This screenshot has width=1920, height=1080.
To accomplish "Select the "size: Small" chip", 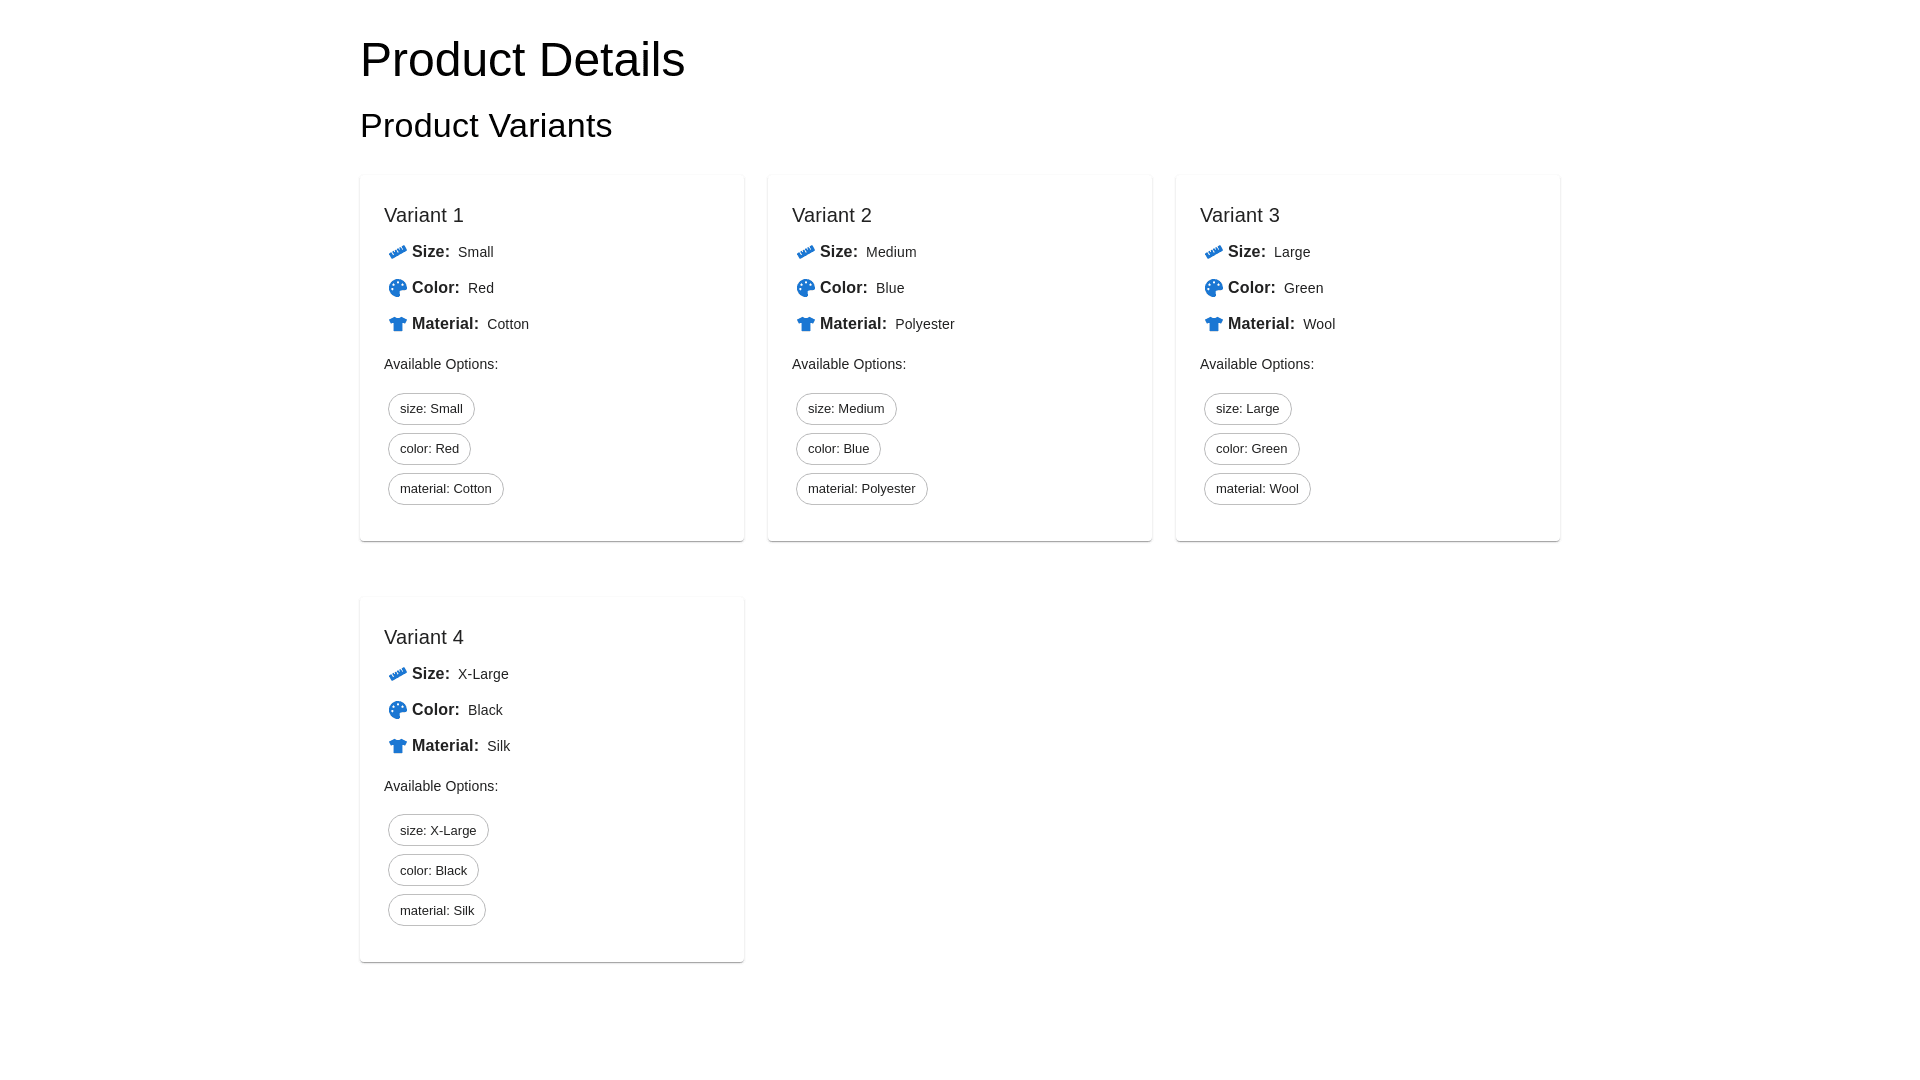I will 431,409.
